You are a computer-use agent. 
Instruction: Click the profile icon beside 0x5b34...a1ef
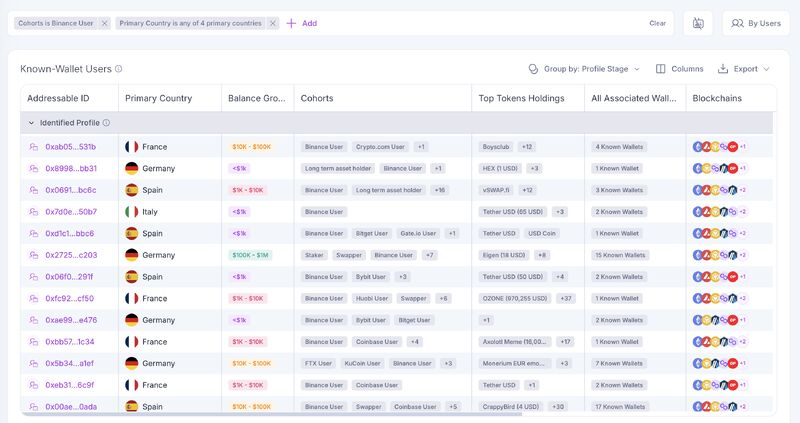point(34,364)
